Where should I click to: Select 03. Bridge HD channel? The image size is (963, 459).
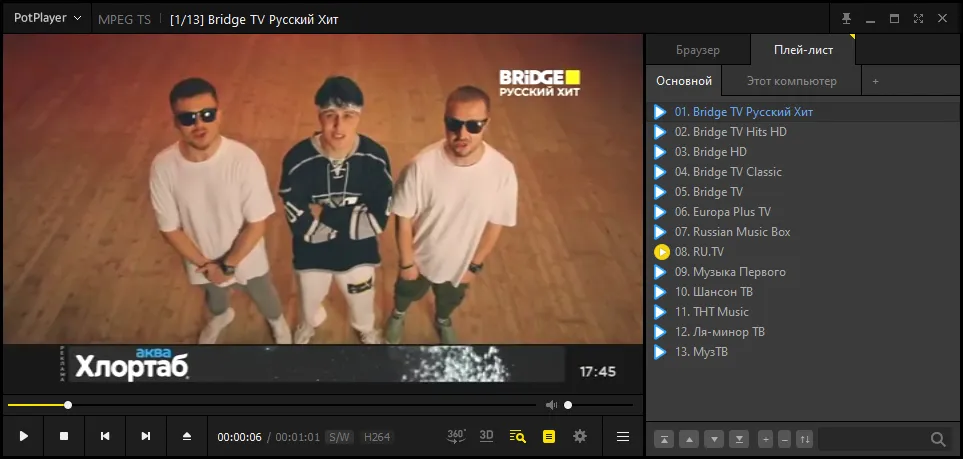click(804, 152)
